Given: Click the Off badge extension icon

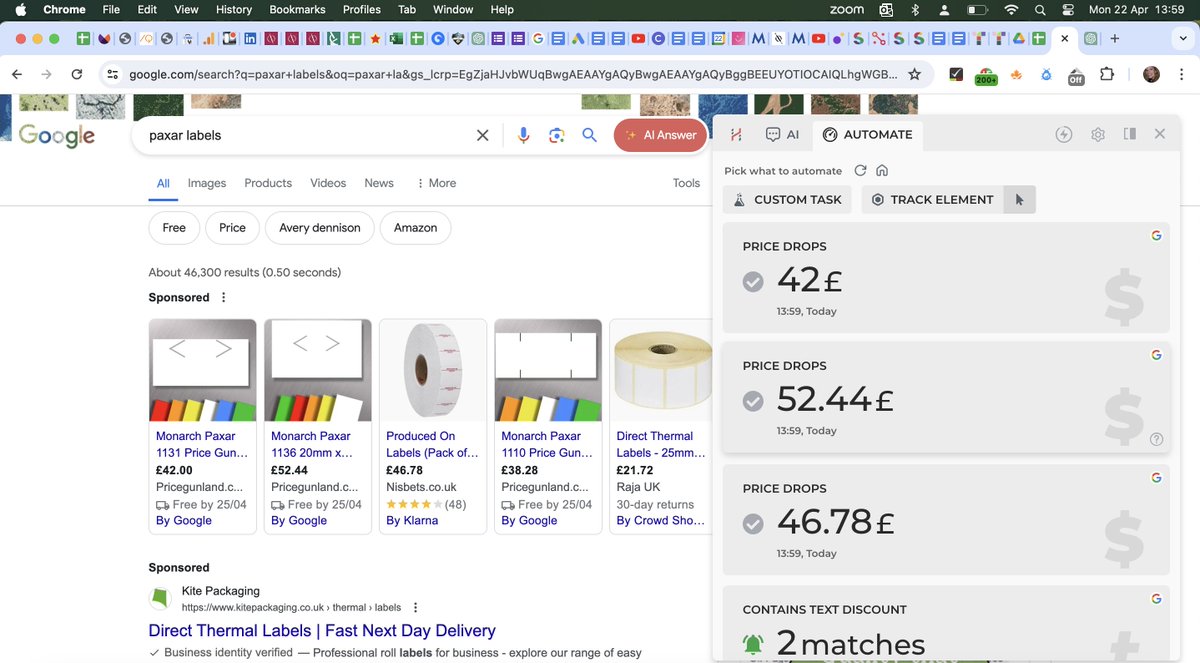Looking at the screenshot, I should coord(1076,76).
